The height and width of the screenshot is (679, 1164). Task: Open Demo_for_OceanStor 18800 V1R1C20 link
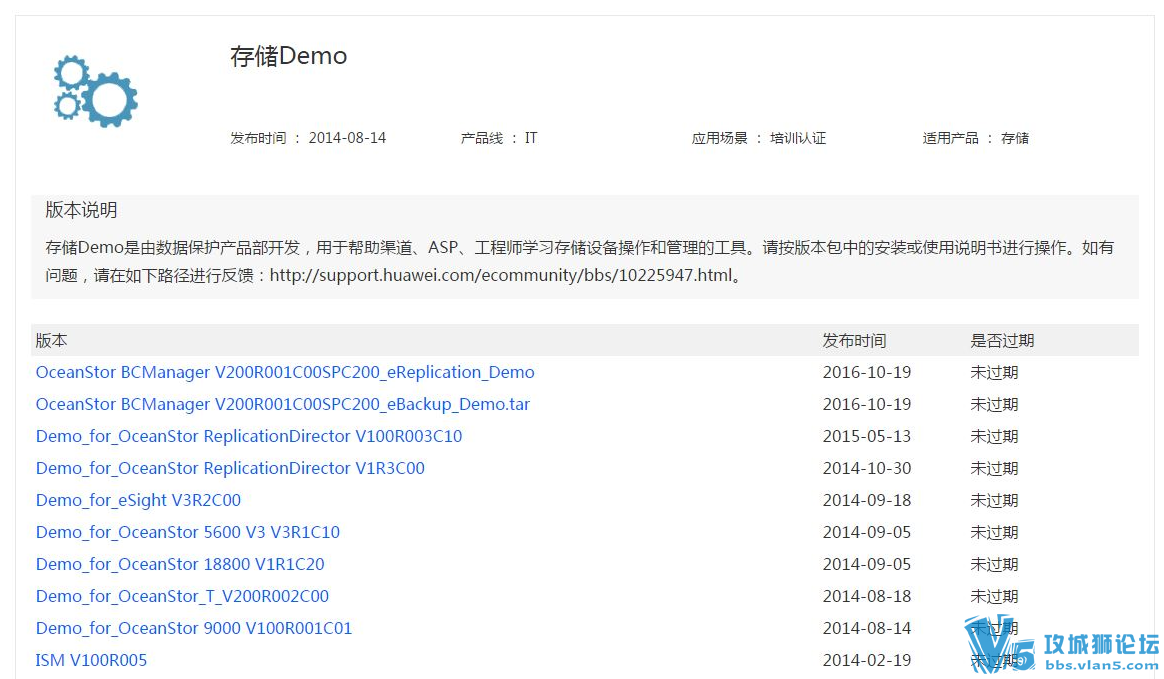click(x=180, y=564)
